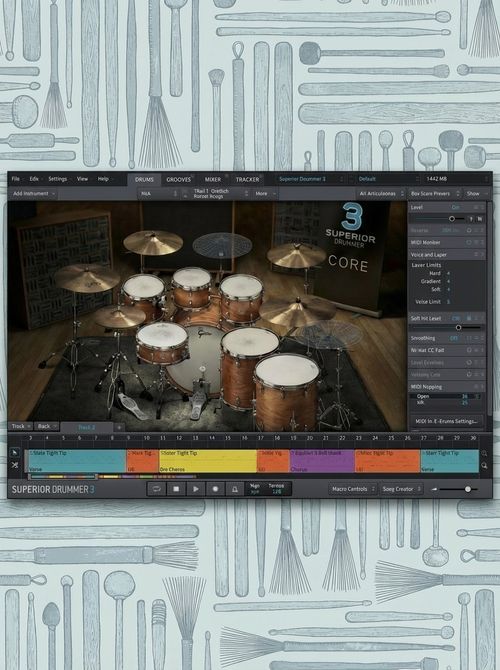Zoom in on the song track

pos(485,453)
